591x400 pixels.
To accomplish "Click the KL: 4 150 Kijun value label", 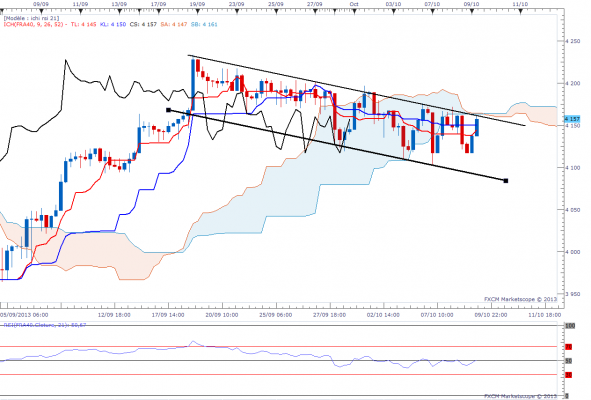I will point(113,25).
